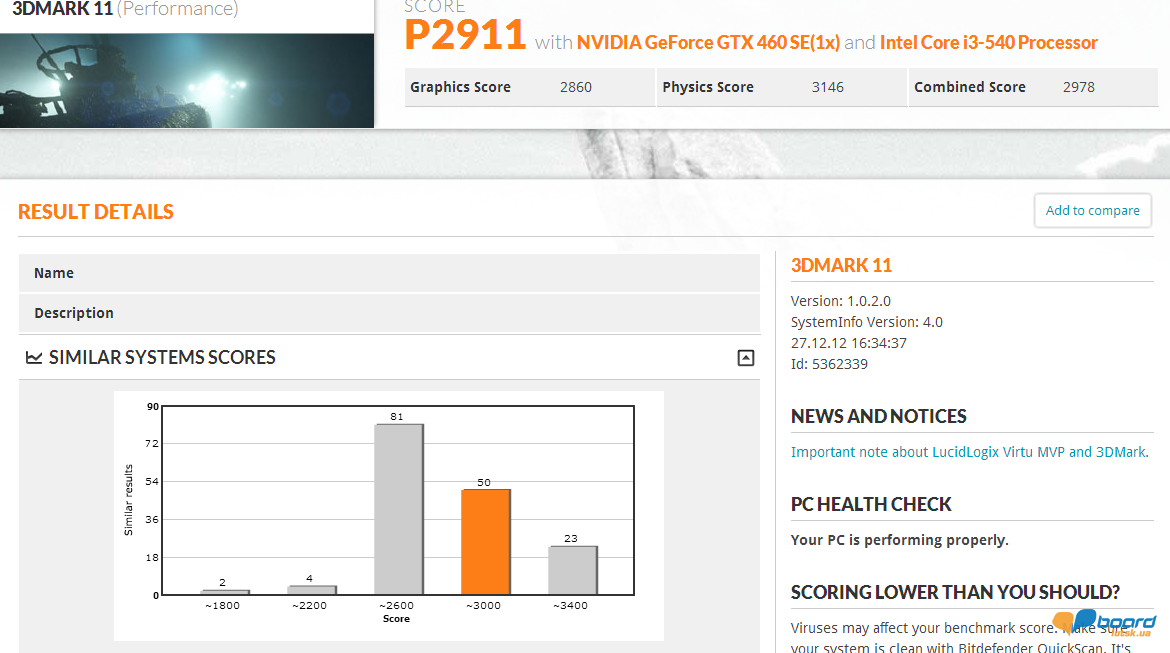This screenshot has width=1170, height=653.
Task: Click the Combined Score cell
Action: [1032, 87]
